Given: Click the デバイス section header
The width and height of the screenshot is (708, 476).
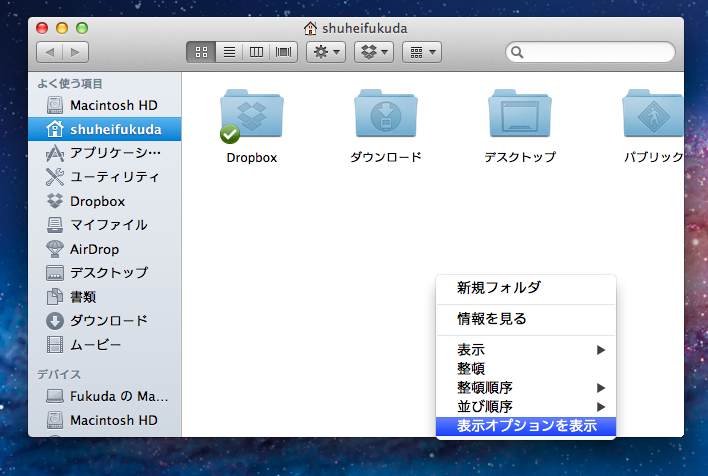Looking at the screenshot, I should (59, 374).
